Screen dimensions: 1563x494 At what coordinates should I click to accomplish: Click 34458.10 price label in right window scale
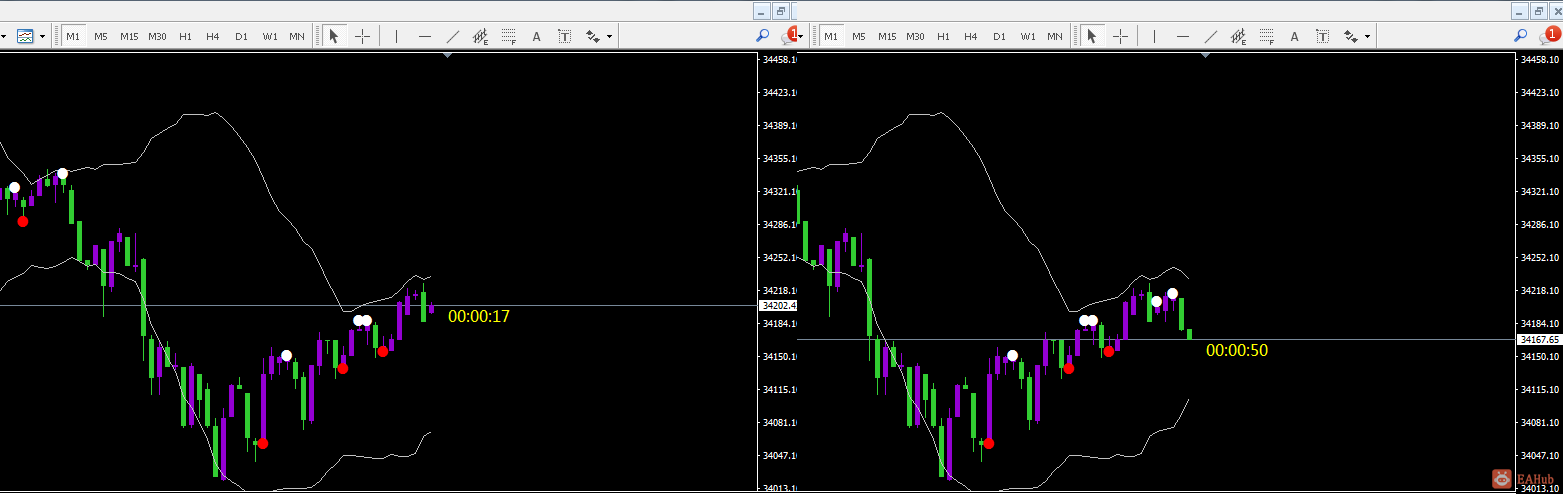click(x=1540, y=60)
